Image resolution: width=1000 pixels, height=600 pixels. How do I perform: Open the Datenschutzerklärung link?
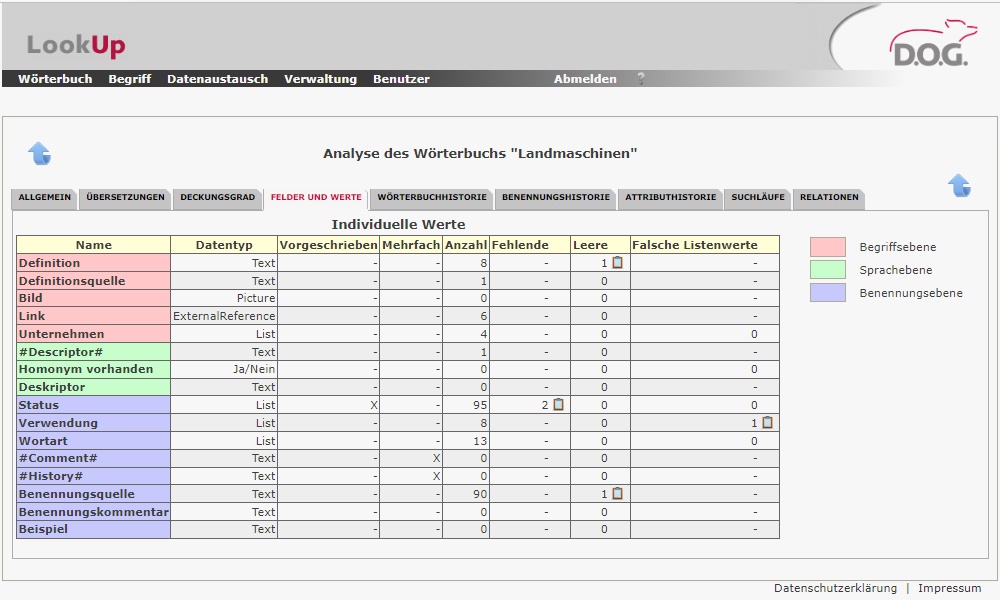point(835,588)
